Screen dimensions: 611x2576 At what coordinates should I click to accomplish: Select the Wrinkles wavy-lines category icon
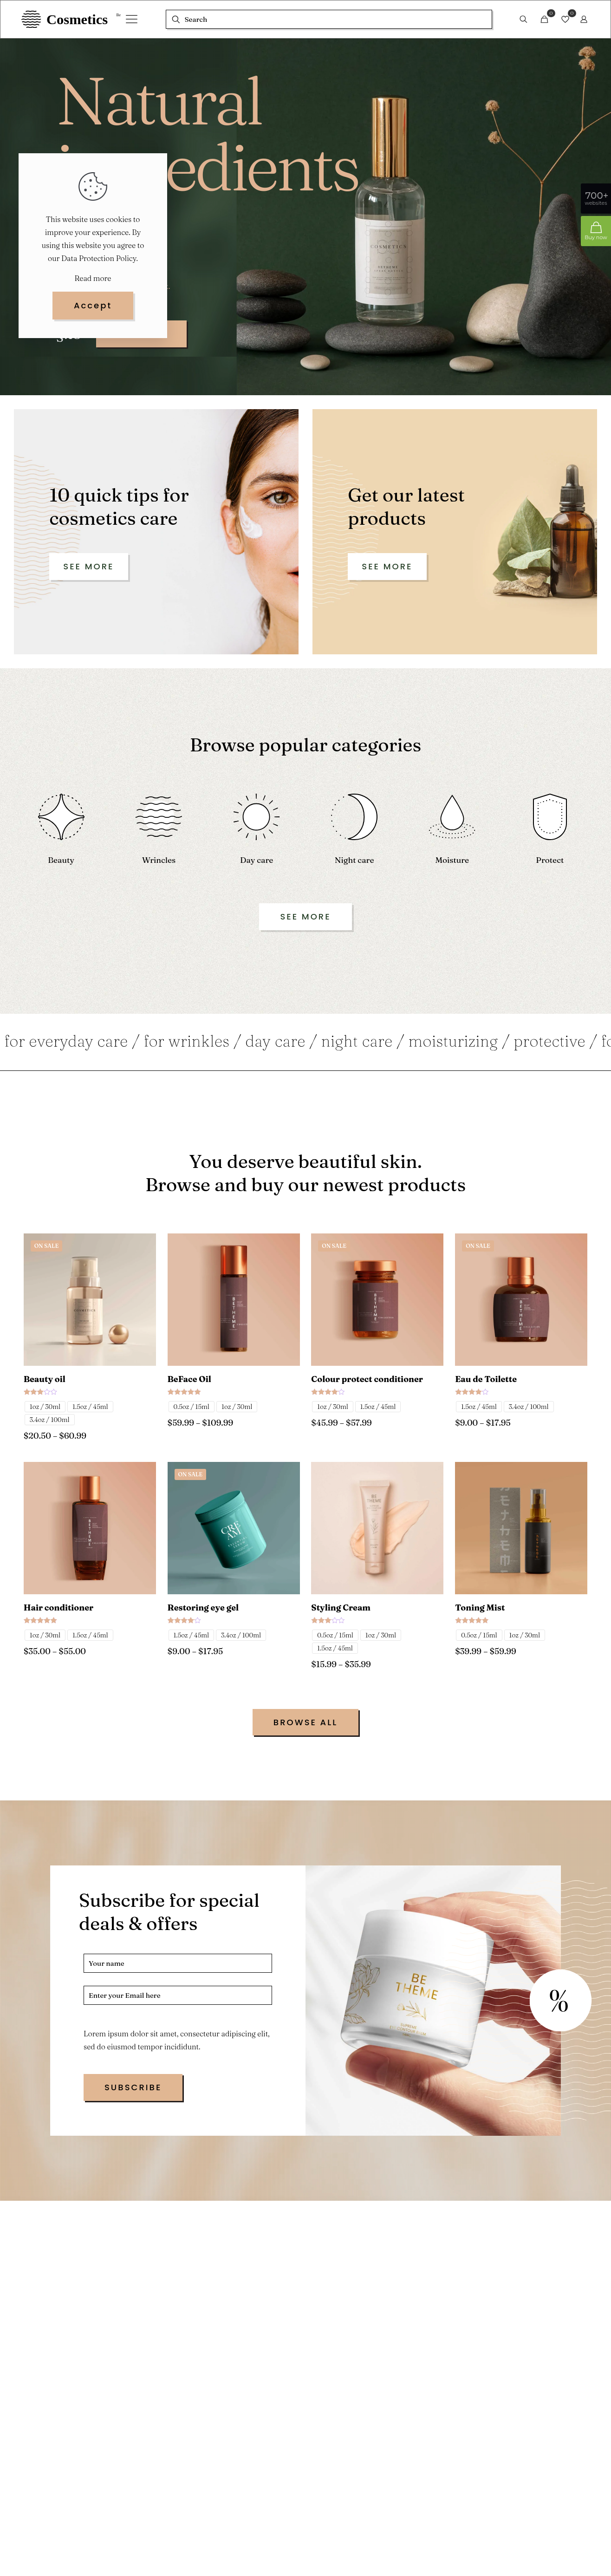(158, 818)
